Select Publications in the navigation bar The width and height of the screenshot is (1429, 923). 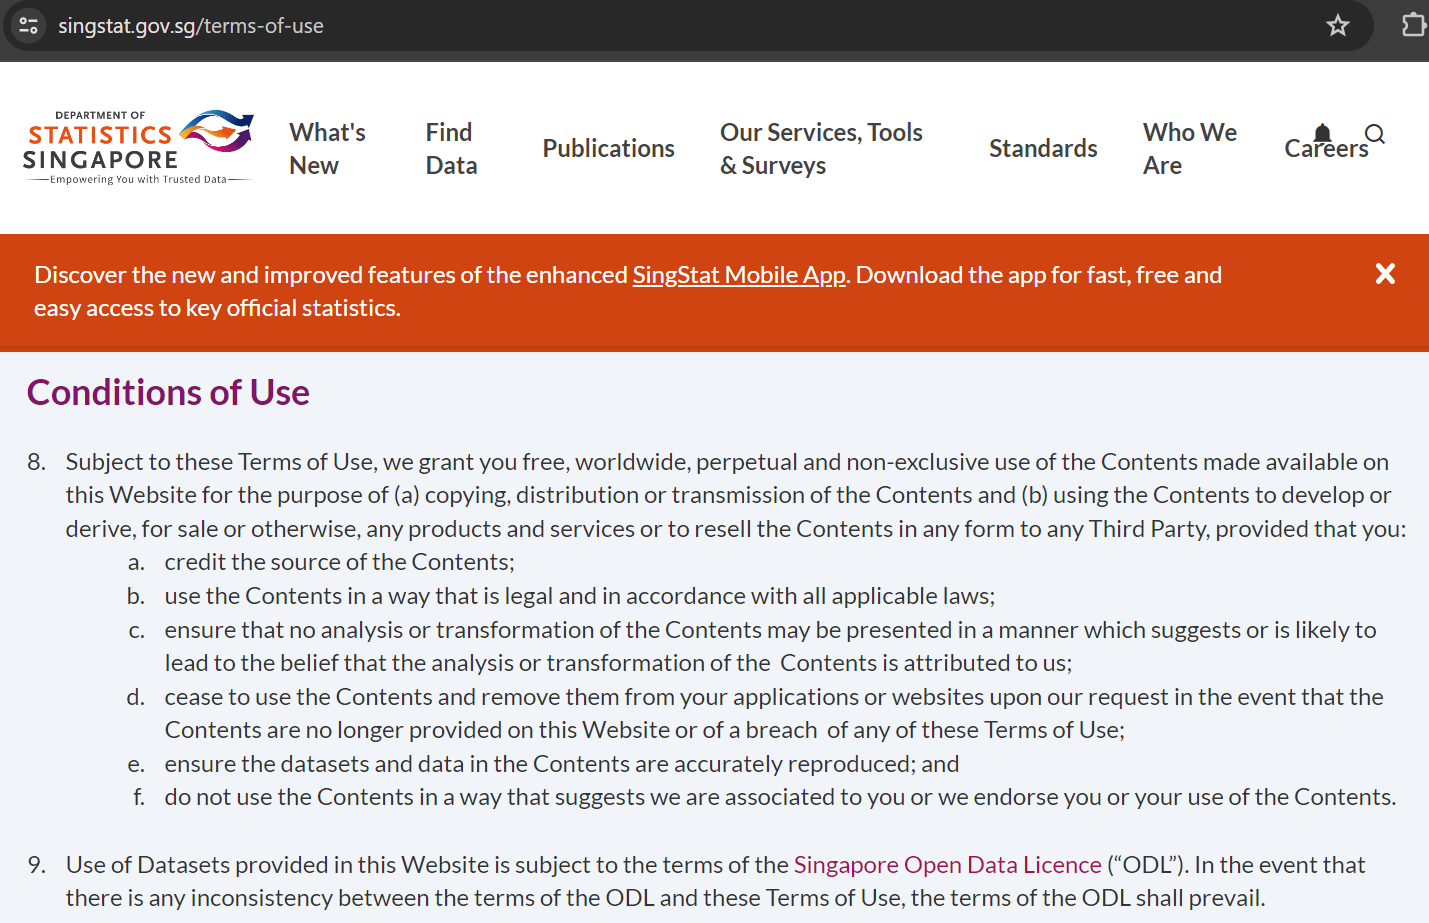tap(608, 149)
